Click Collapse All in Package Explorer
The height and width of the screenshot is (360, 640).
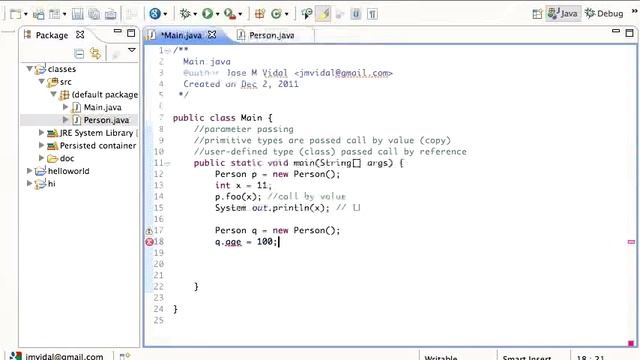point(79,53)
